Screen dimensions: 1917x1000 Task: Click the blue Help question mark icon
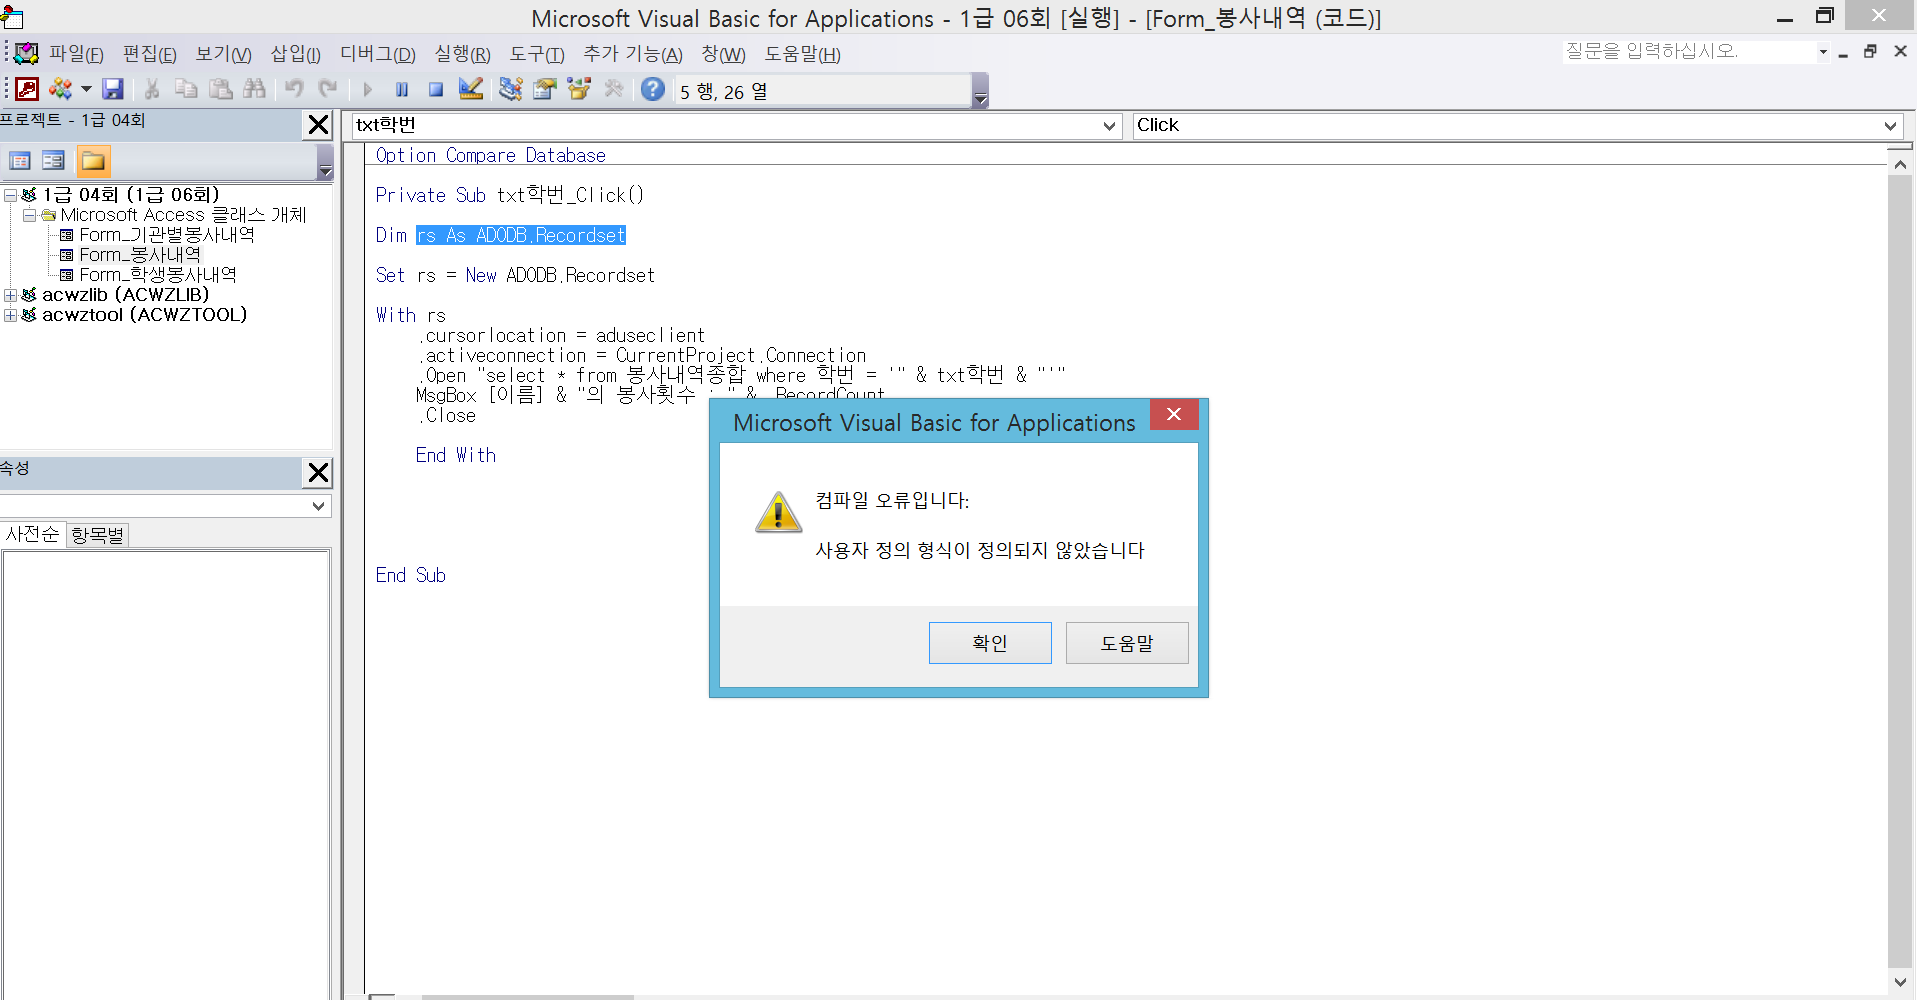(653, 90)
